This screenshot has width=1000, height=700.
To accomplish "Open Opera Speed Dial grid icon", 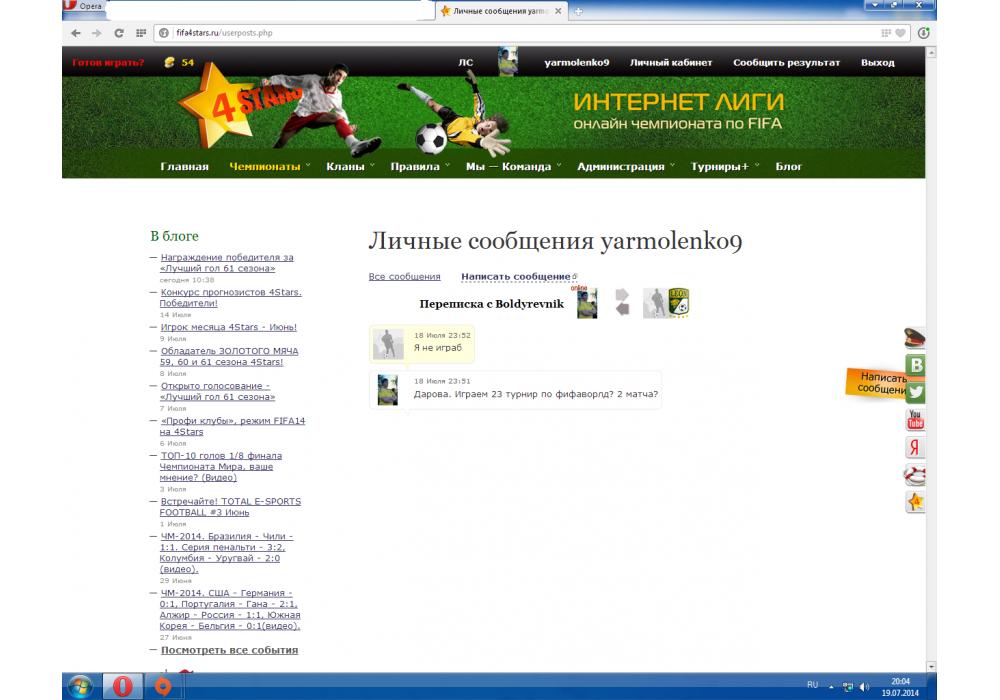I will click(141, 33).
